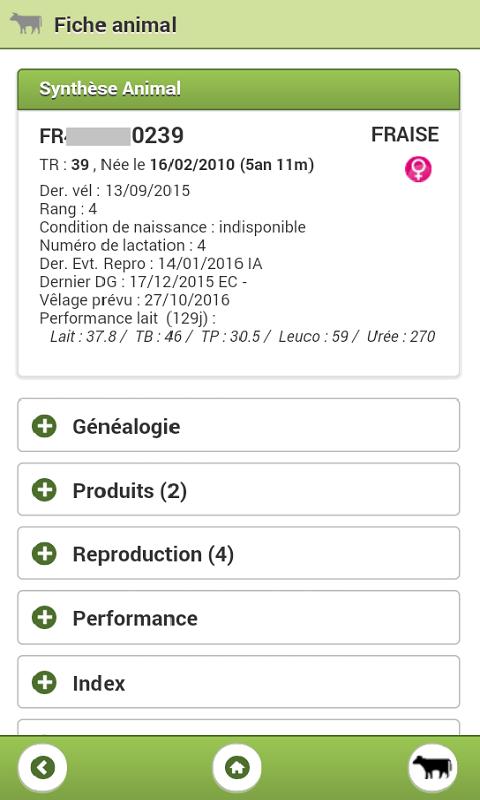Expand the Produits (2) section
The width and height of the screenshot is (480, 800).
(x=239, y=489)
